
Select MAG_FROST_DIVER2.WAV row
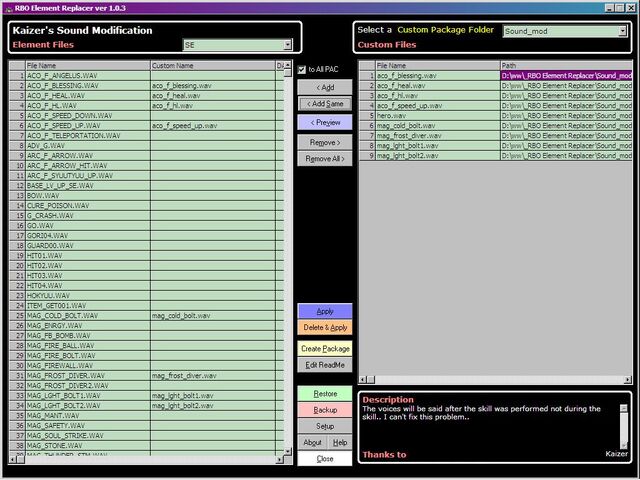tap(147, 386)
